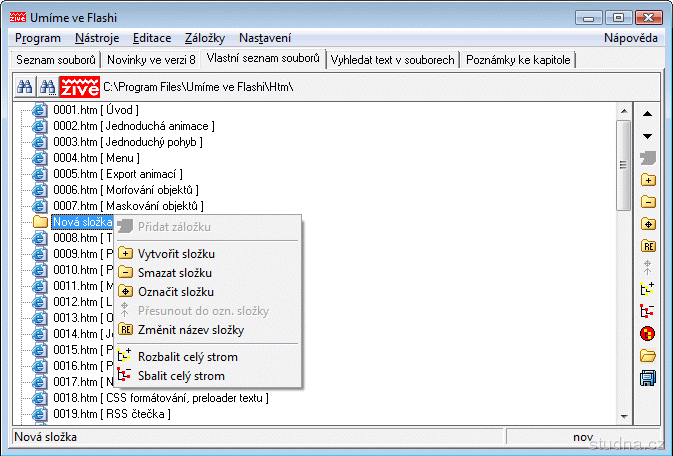Click the file list scrollbar thumb

[x=624, y=165]
